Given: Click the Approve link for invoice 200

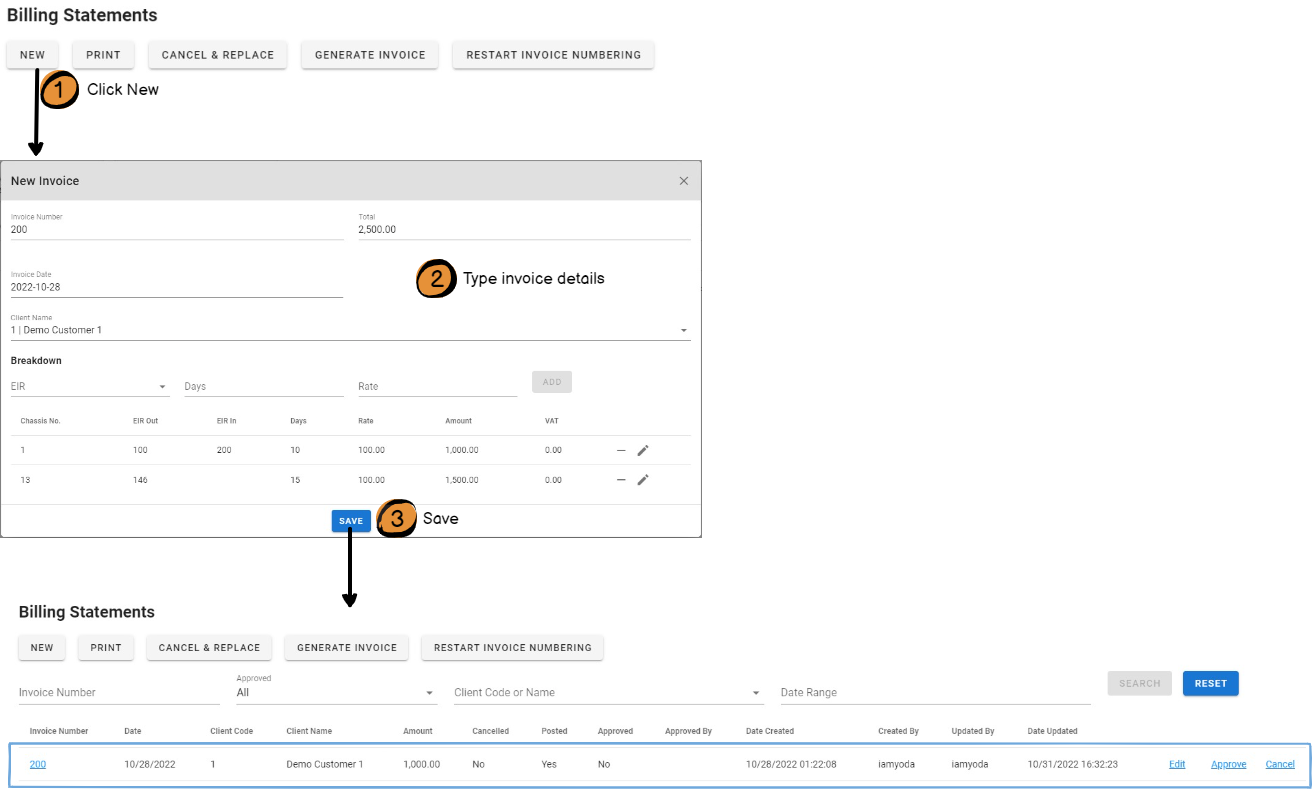Looking at the screenshot, I should tap(1228, 764).
